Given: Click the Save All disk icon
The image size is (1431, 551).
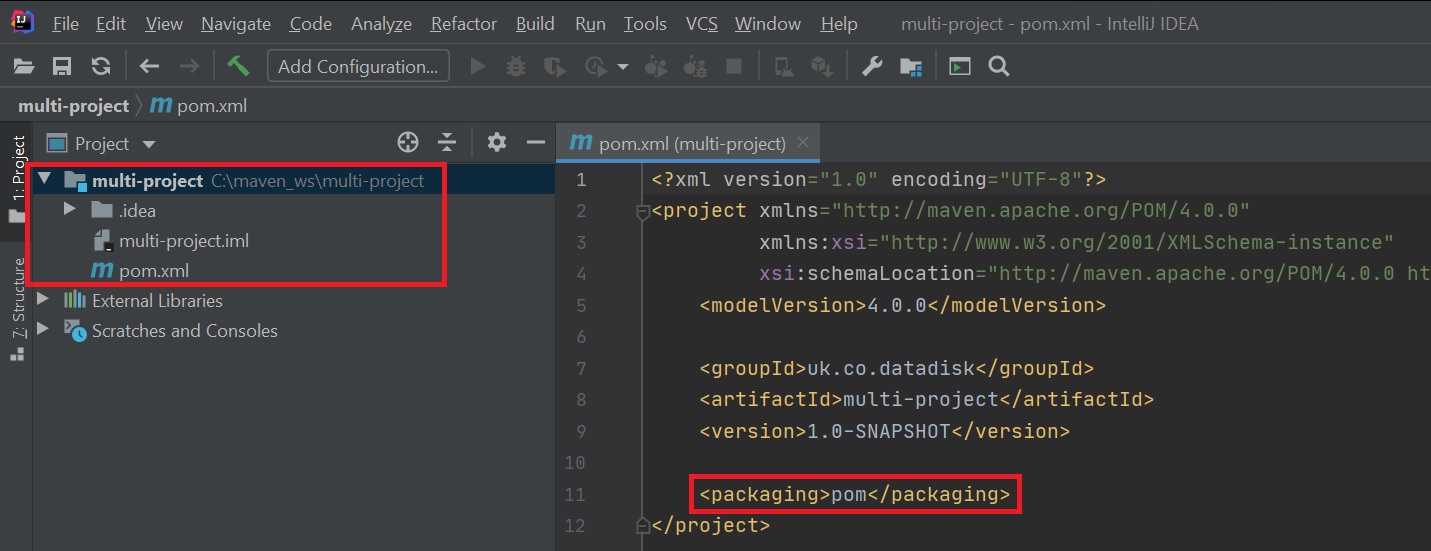Looking at the screenshot, I should (x=62, y=66).
